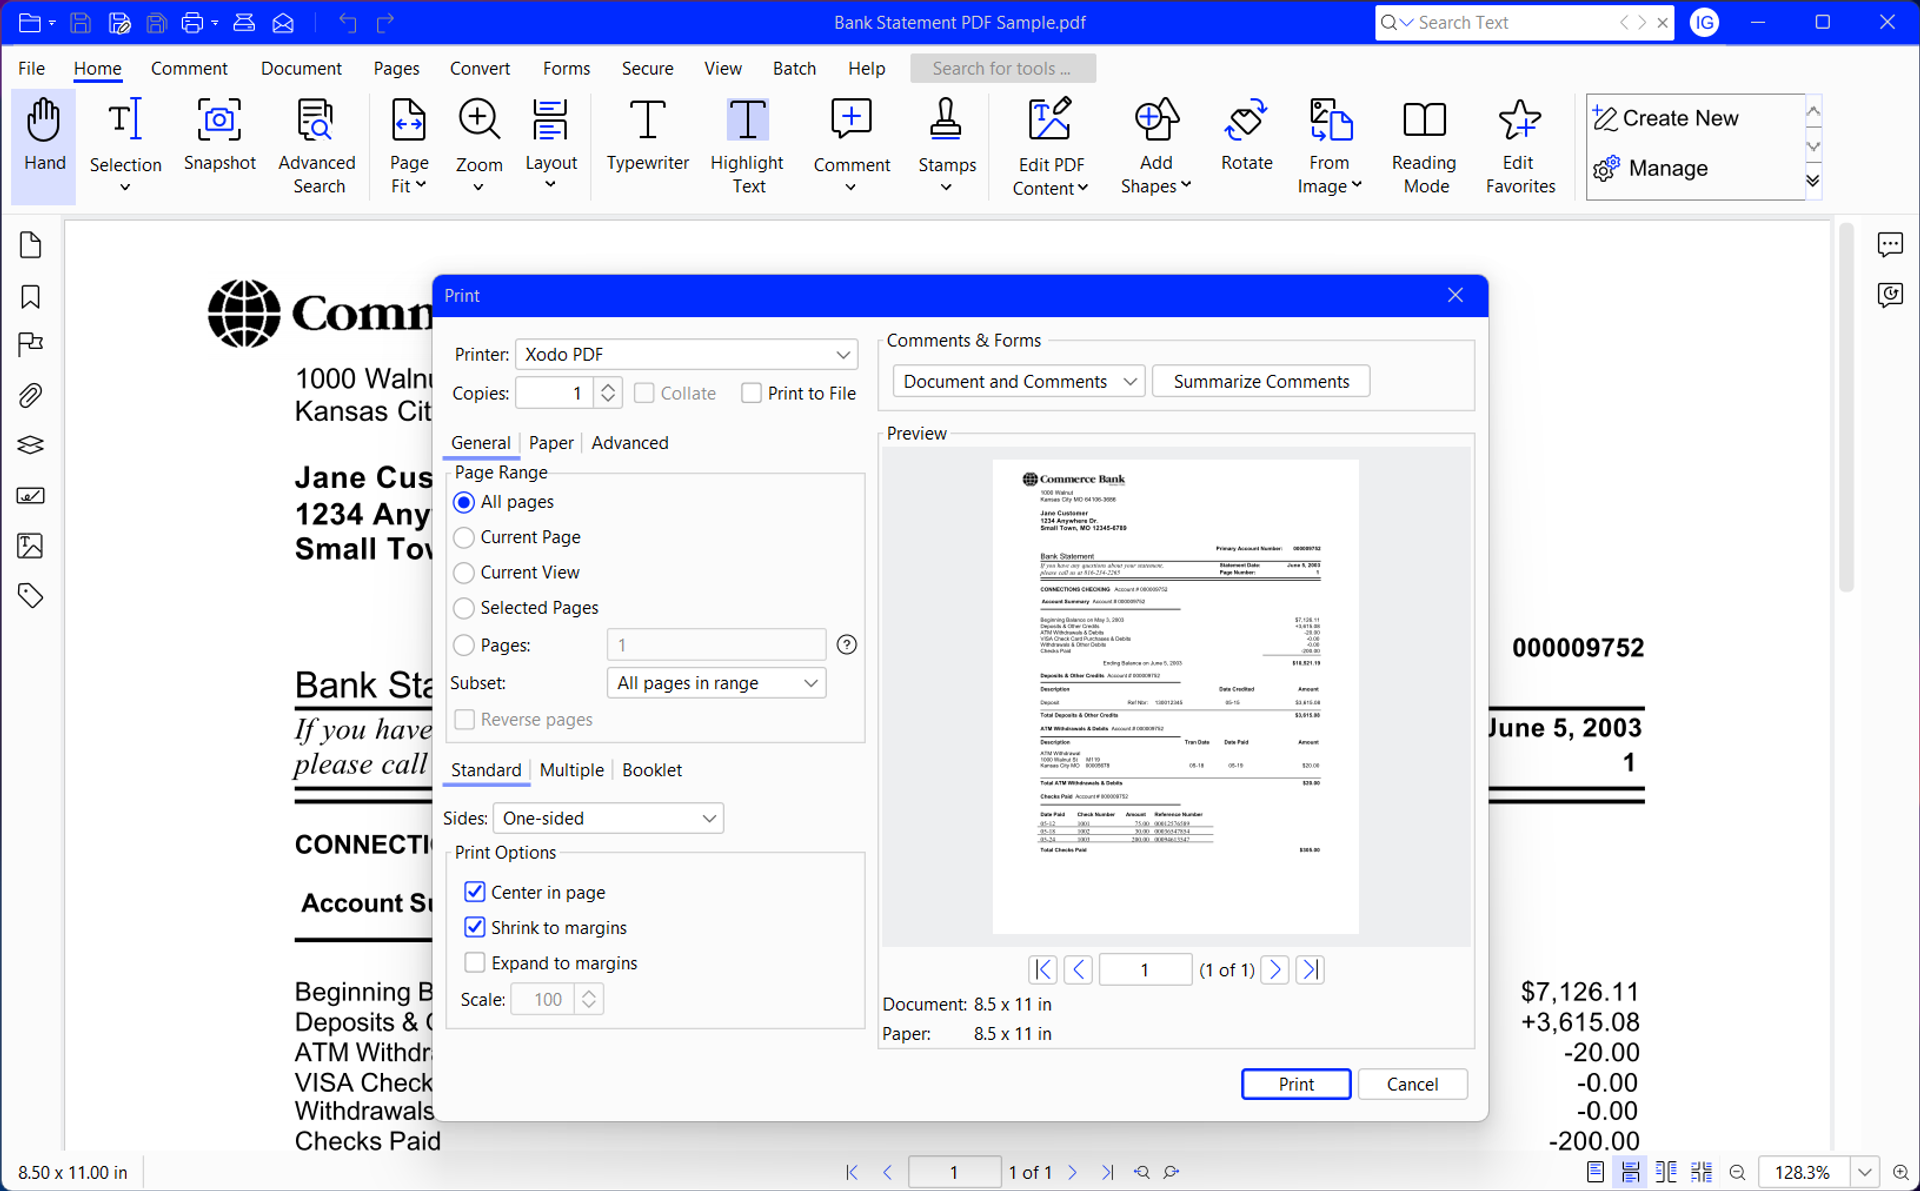Open the bookmarks sidebar panel
1920x1191 pixels.
pyautogui.click(x=31, y=297)
